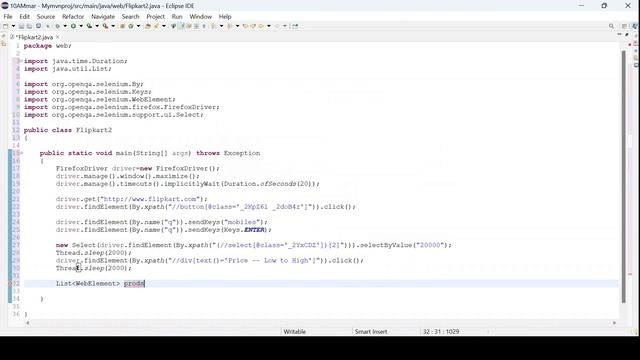Open the Back history dropdown arrow
Viewport: 640px width, 360px height.
tap(269, 26)
